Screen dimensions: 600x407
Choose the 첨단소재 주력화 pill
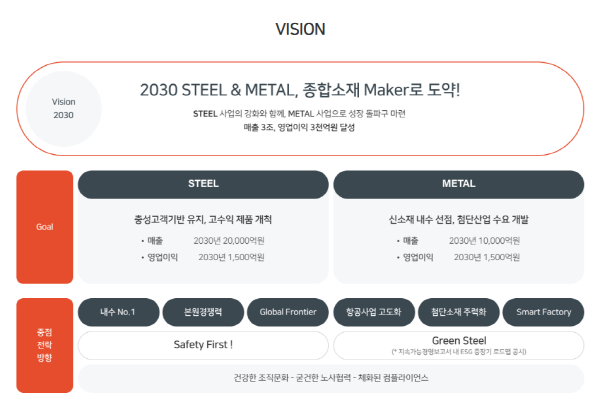459,312
